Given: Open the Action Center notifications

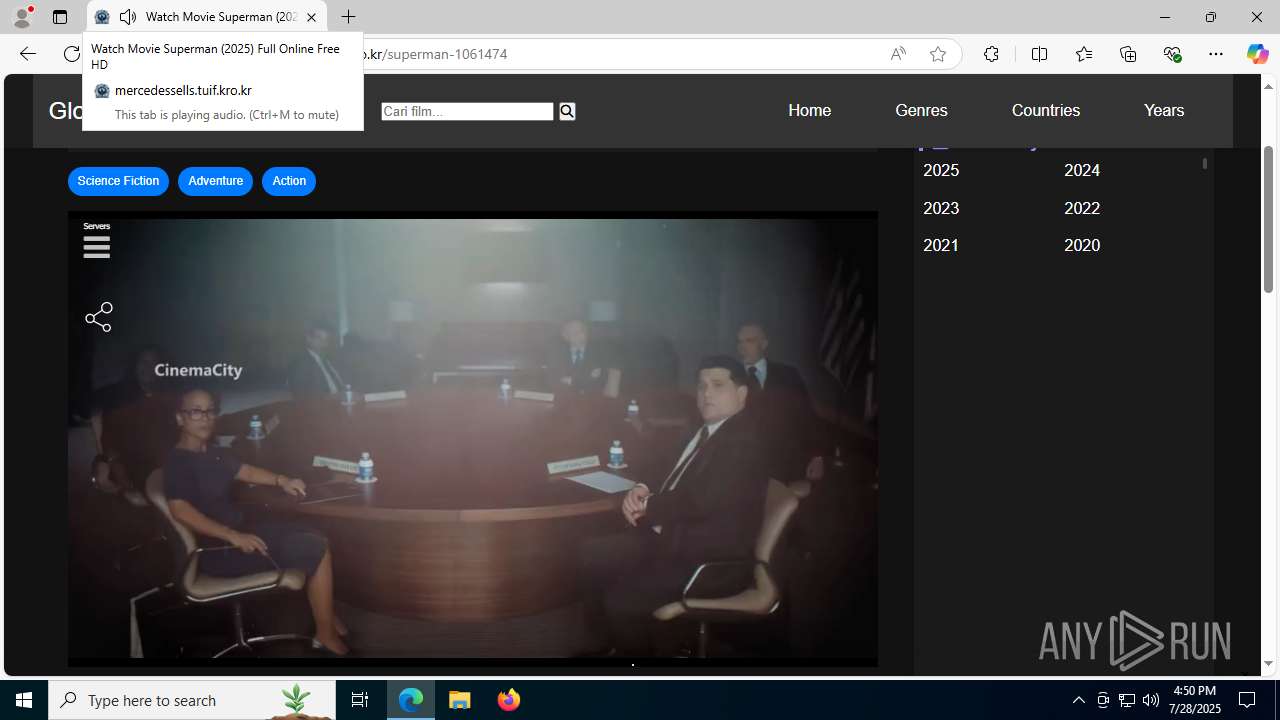Looking at the screenshot, I should pyautogui.click(x=1247, y=700).
